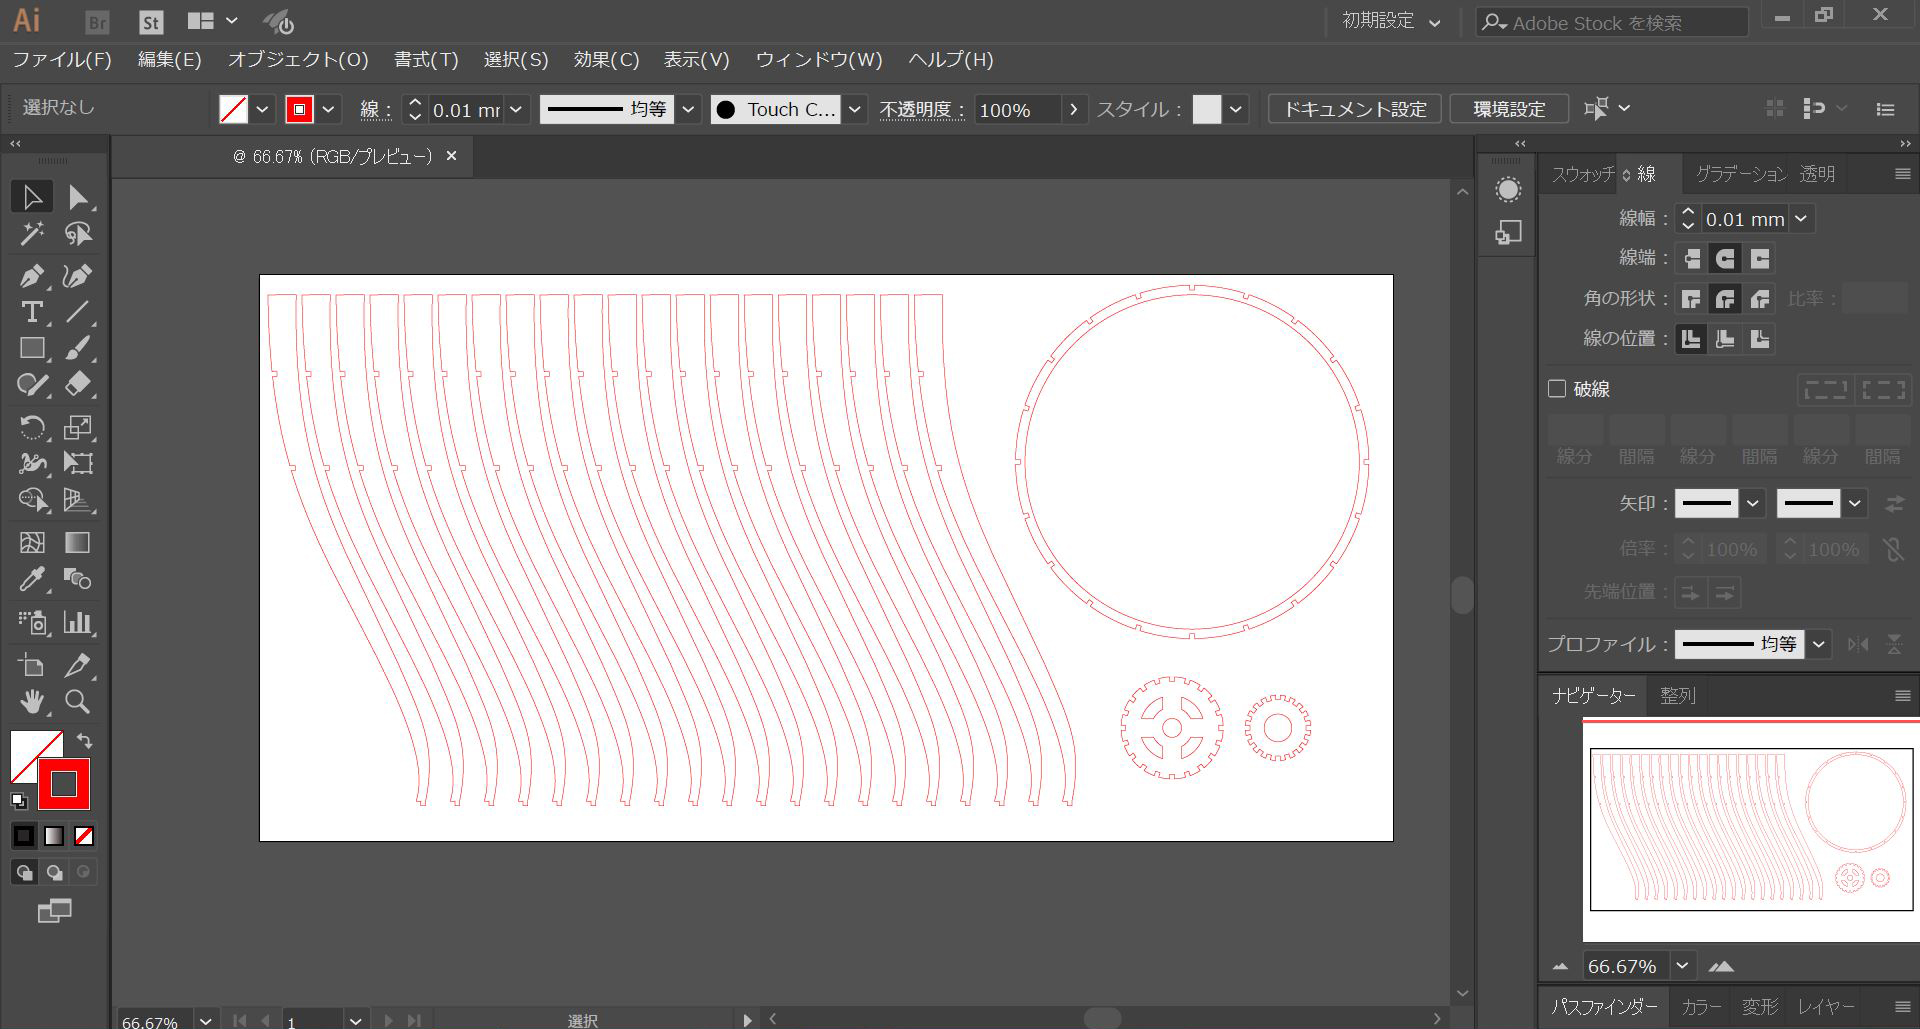Image resolution: width=1920 pixels, height=1029 pixels.
Task: Select the Blend tool
Action: point(78,579)
